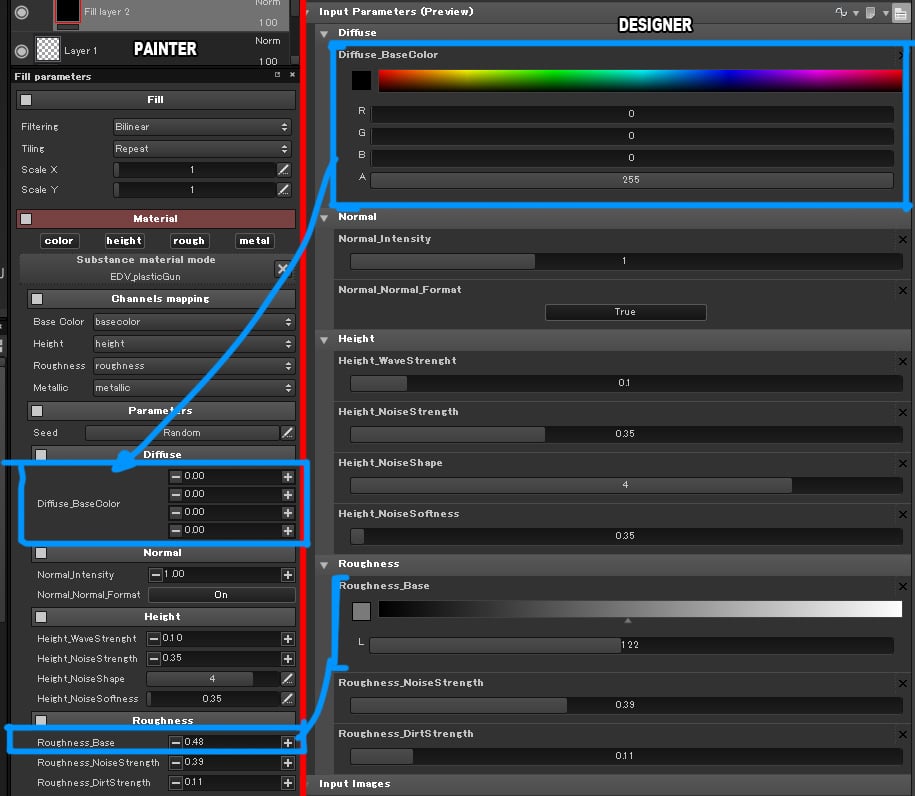The width and height of the screenshot is (915, 796).
Task: Toggle Normal_Normal_Format from True to False
Action: coord(626,312)
